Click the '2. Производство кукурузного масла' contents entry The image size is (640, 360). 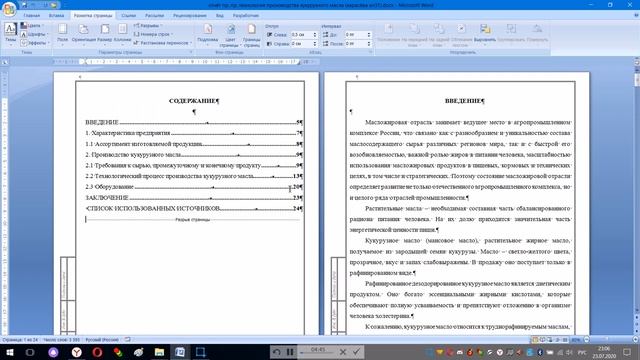tap(194, 155)
